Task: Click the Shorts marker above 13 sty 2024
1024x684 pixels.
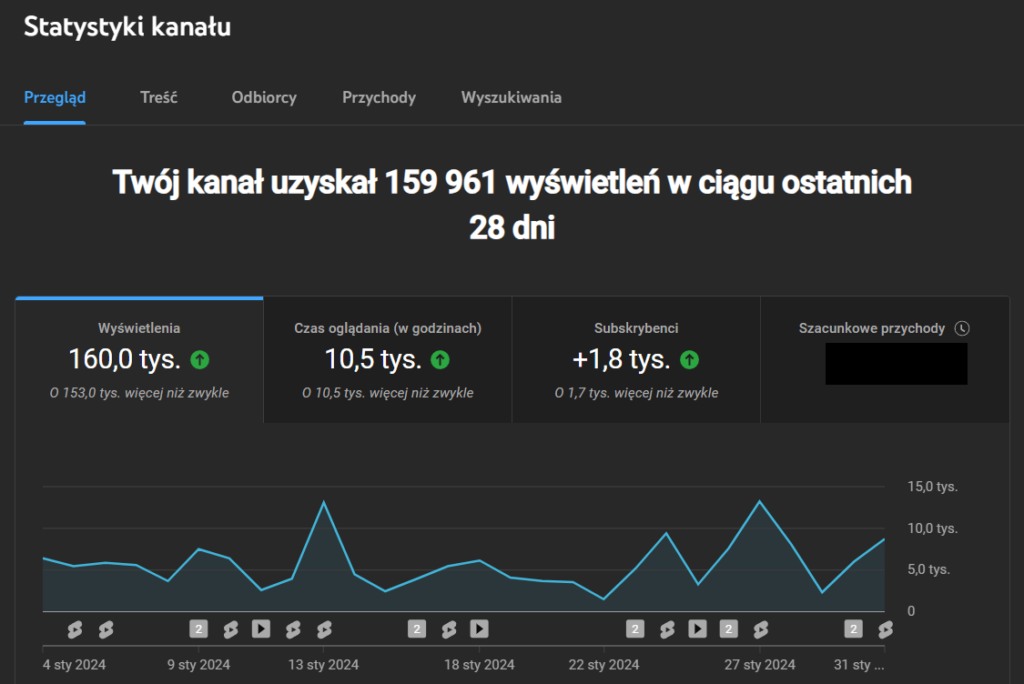Action: click(324, 629)
